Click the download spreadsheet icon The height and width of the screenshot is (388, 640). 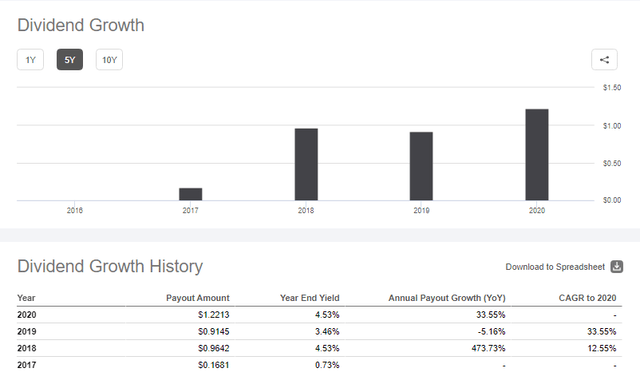coord(616,266)
